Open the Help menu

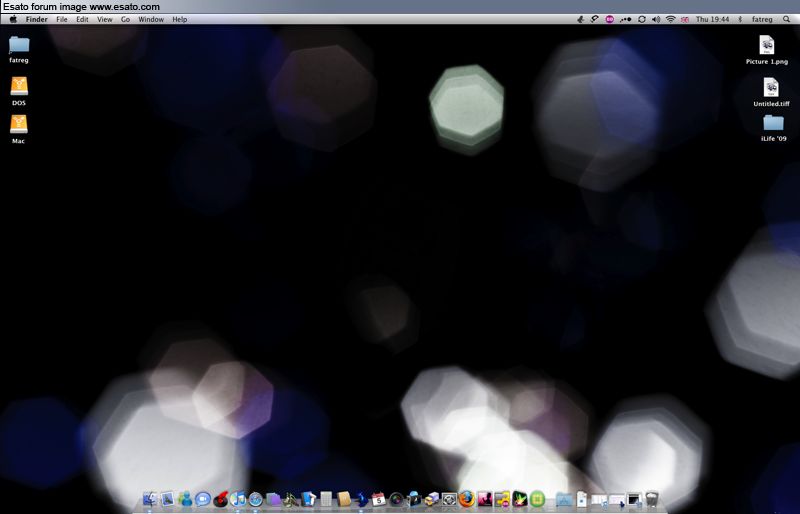point(180,19)
